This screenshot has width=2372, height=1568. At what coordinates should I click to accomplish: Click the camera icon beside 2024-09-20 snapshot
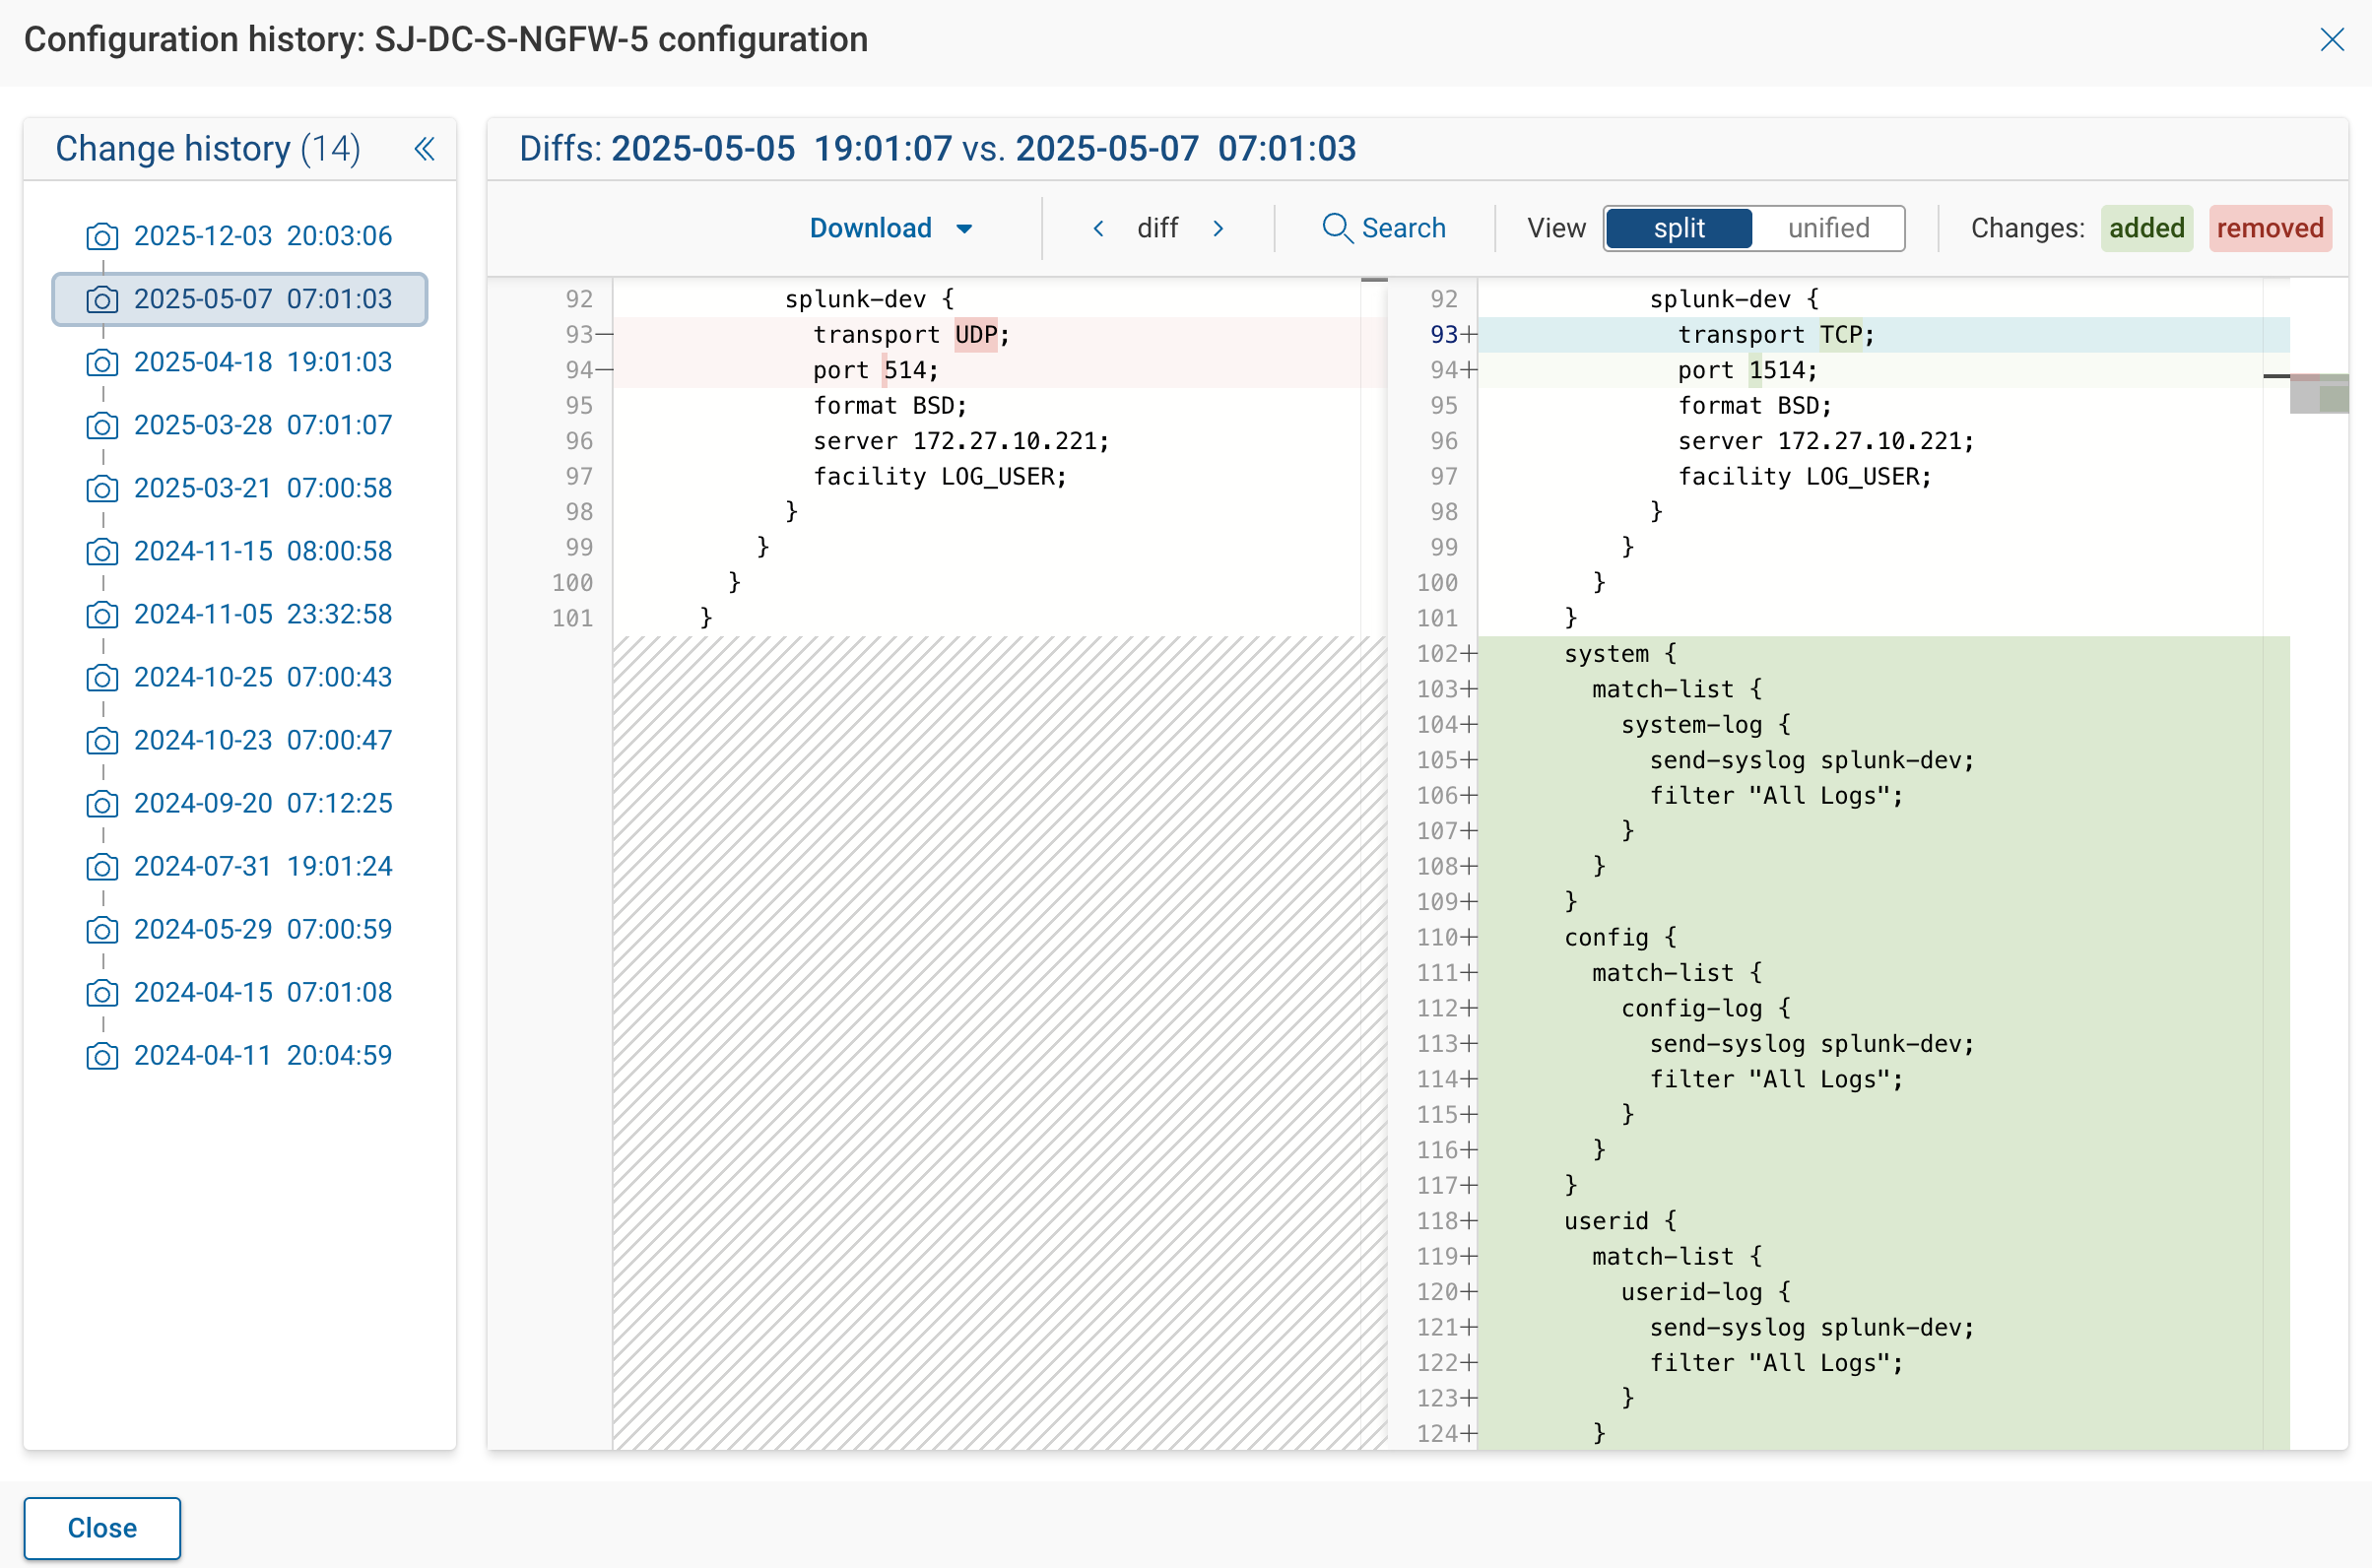[102, 804]
